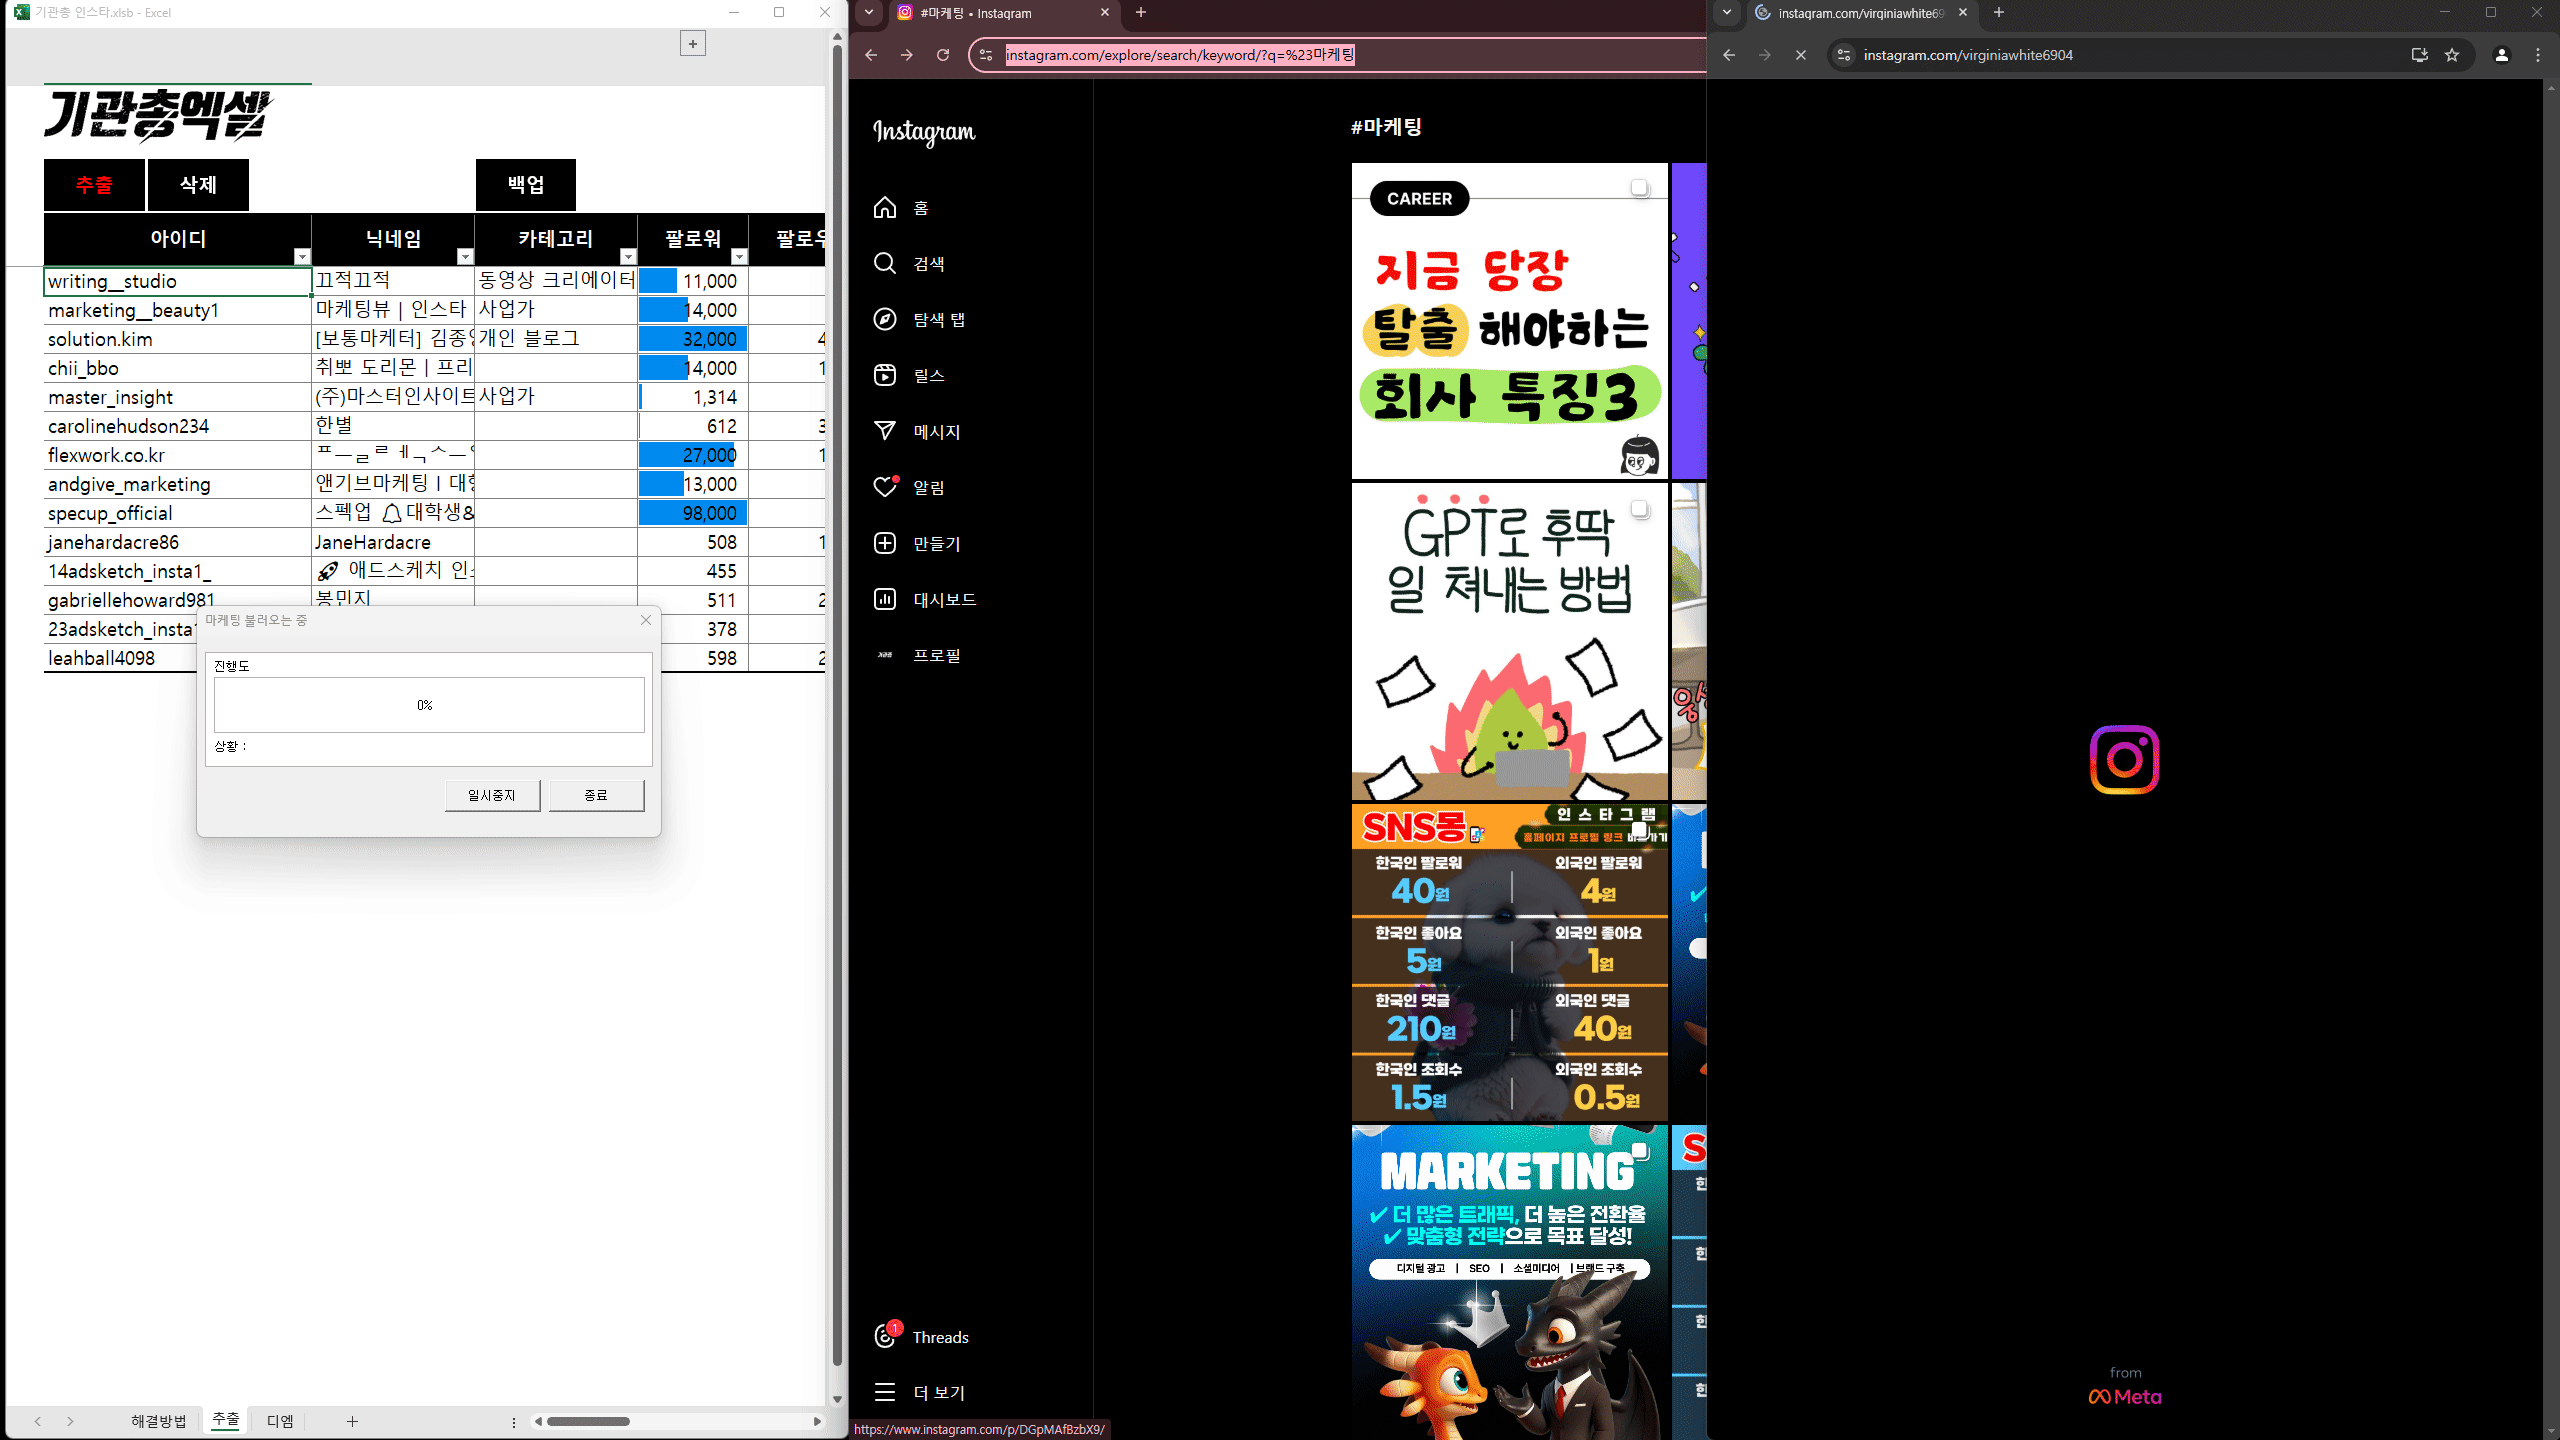
Task: Click the install app icon in right browser
Action: coord(2420,55)
